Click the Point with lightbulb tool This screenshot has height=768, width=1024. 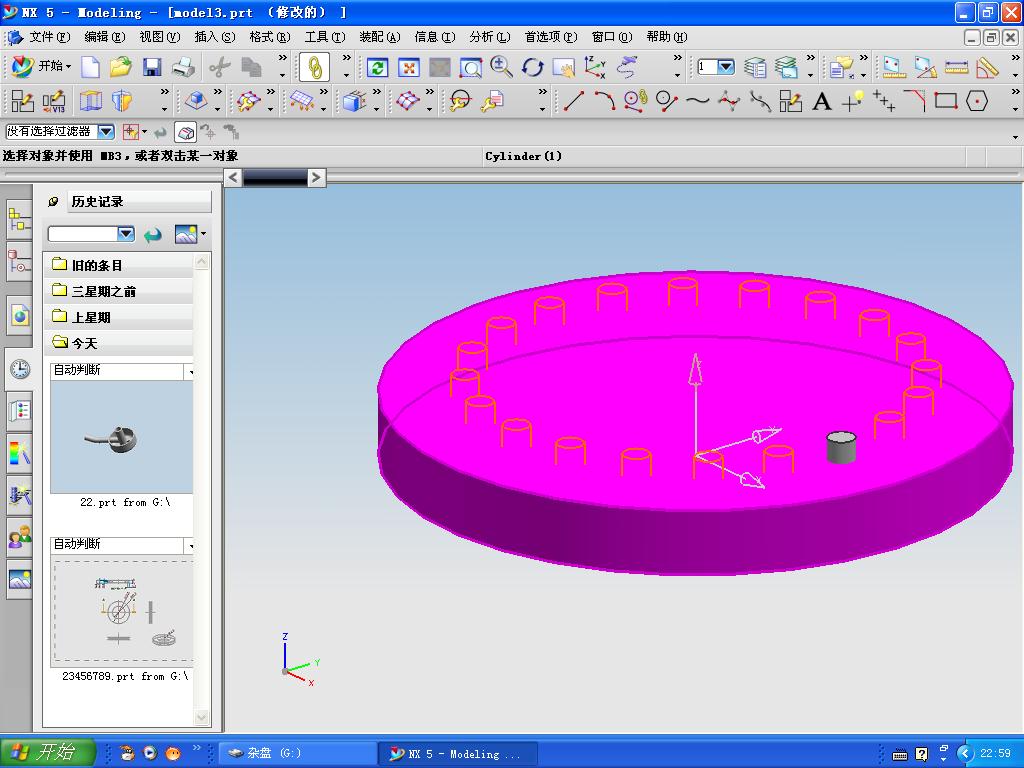tap(853, 101)
